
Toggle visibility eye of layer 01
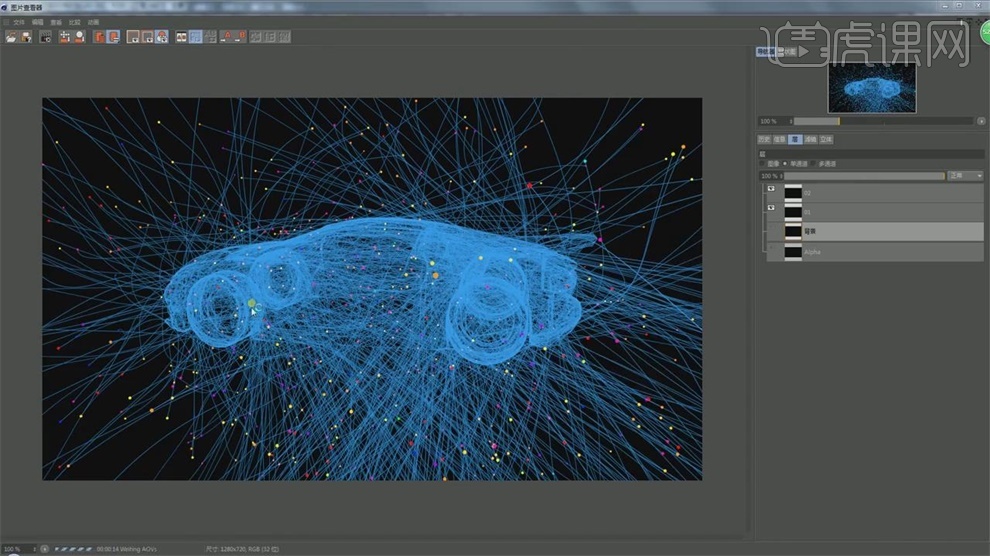[770, 208]
